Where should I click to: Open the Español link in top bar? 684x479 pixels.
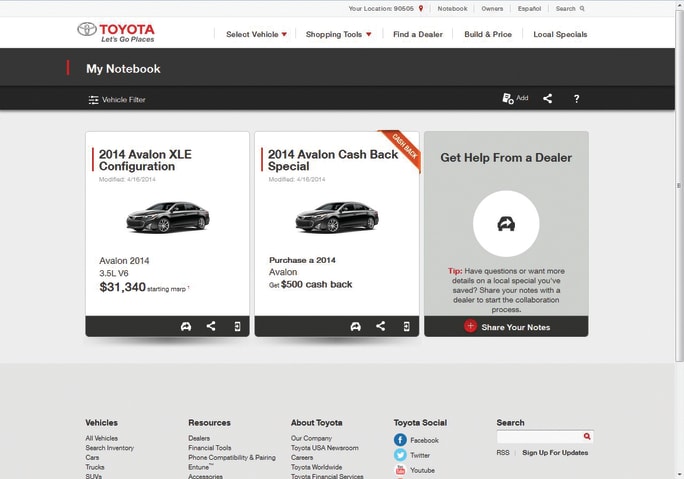pyautogui.click(x=529, y=8)
